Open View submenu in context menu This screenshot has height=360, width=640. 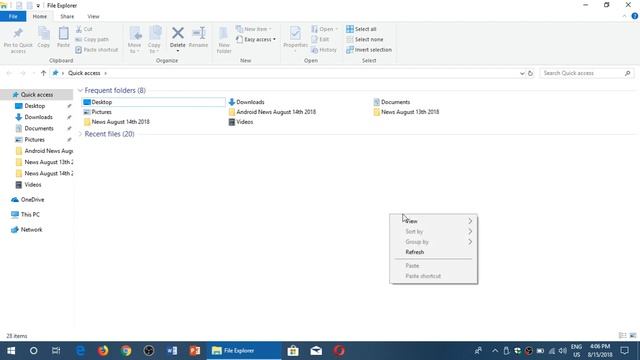click(433, 221)
